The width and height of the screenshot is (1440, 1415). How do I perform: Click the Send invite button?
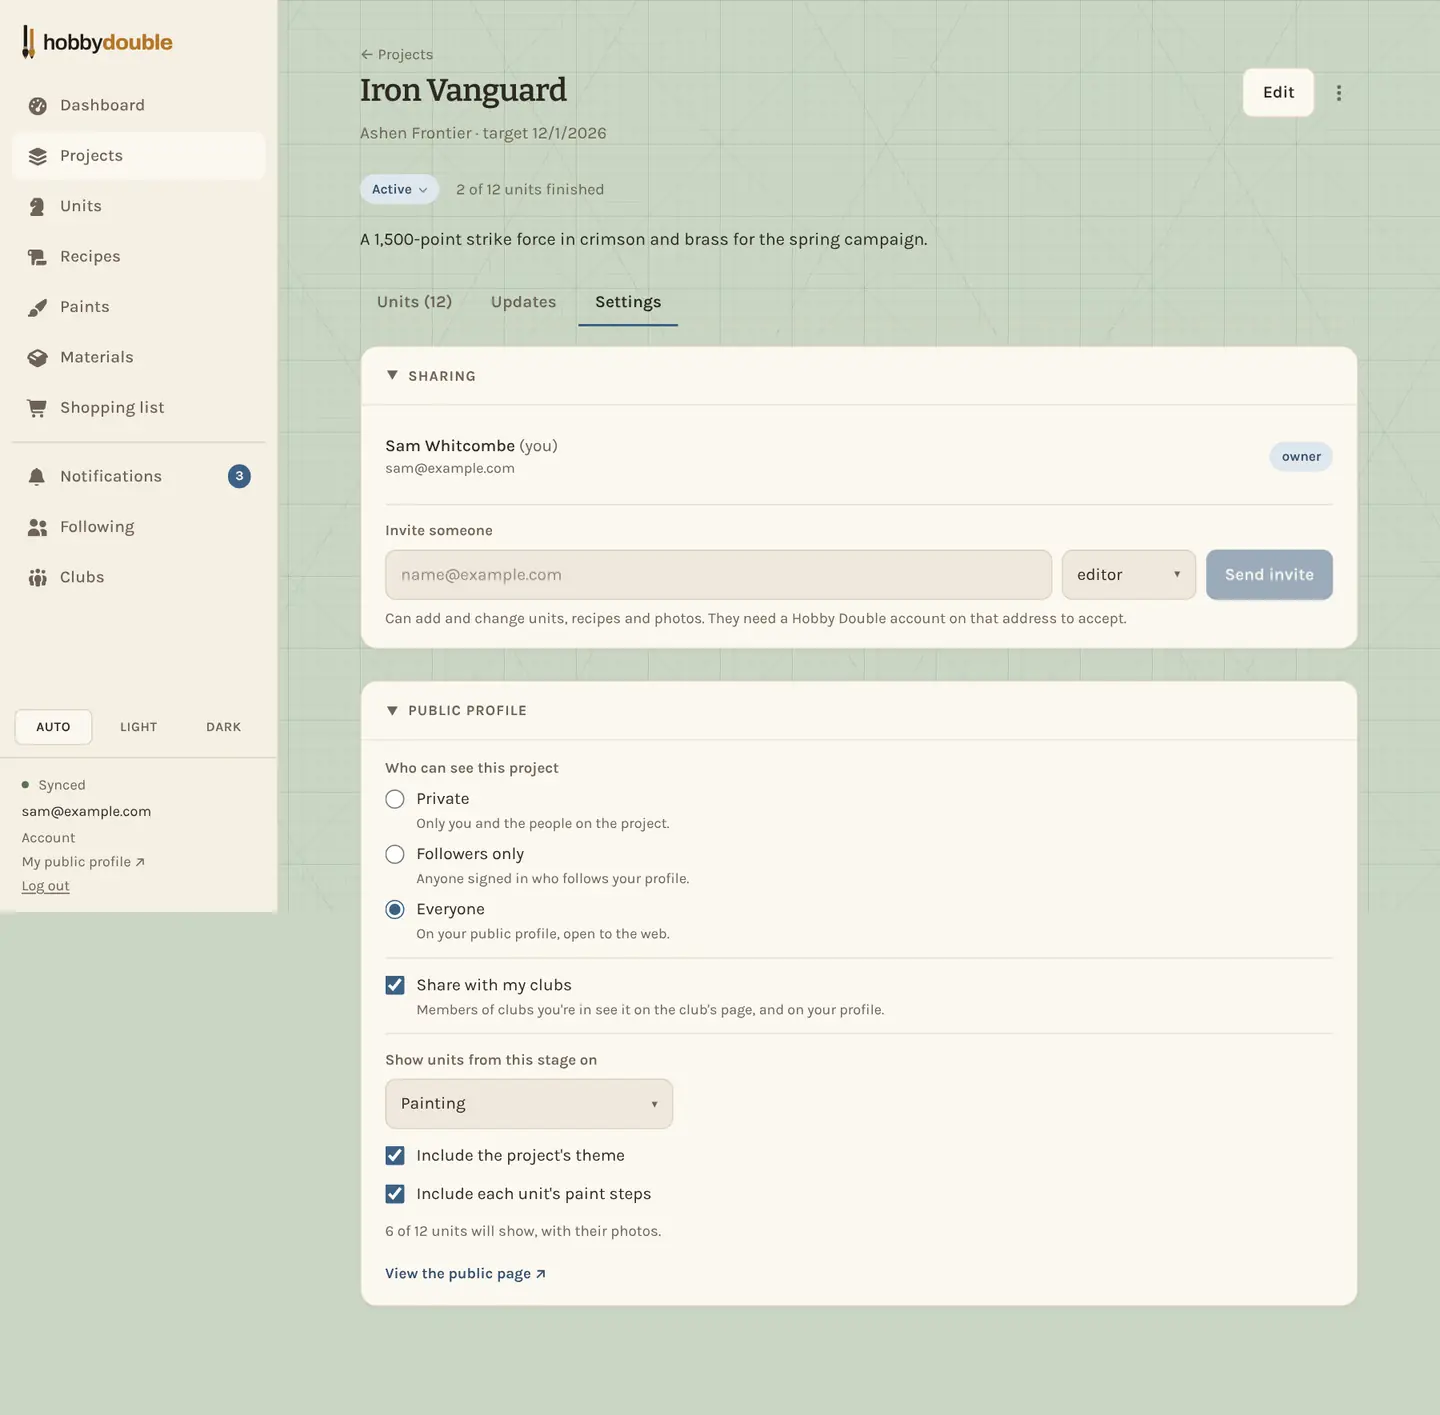(1269, 575)
